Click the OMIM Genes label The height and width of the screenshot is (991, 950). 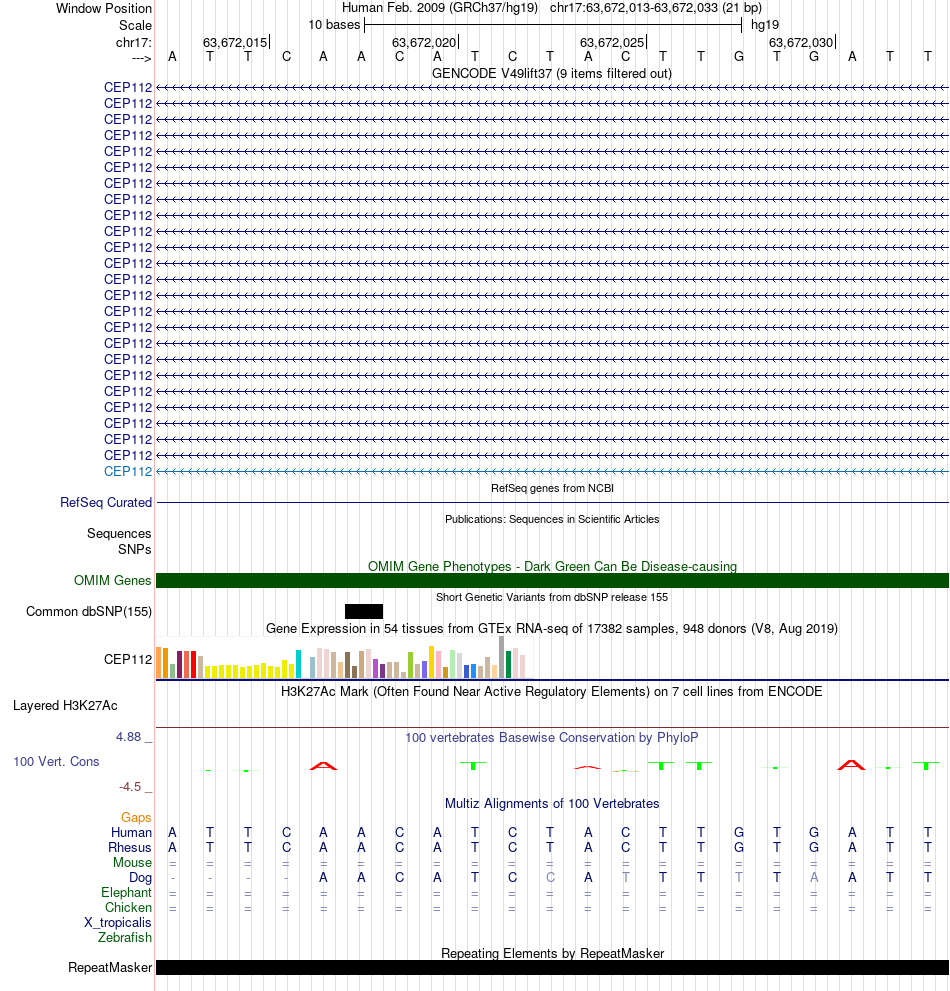click(x=113, y=580)
